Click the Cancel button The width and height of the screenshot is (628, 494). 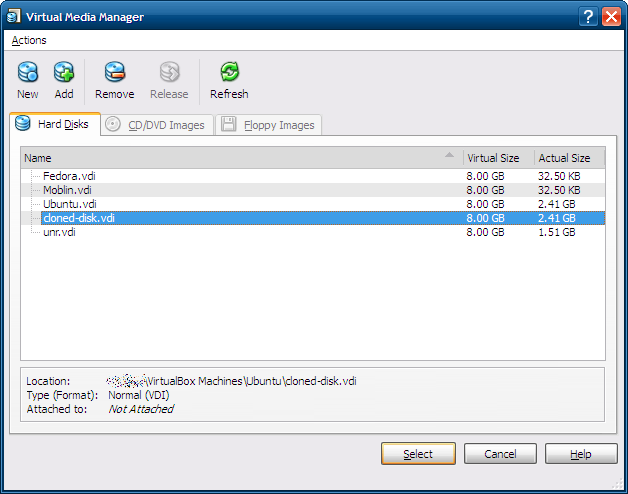point(500,454)
